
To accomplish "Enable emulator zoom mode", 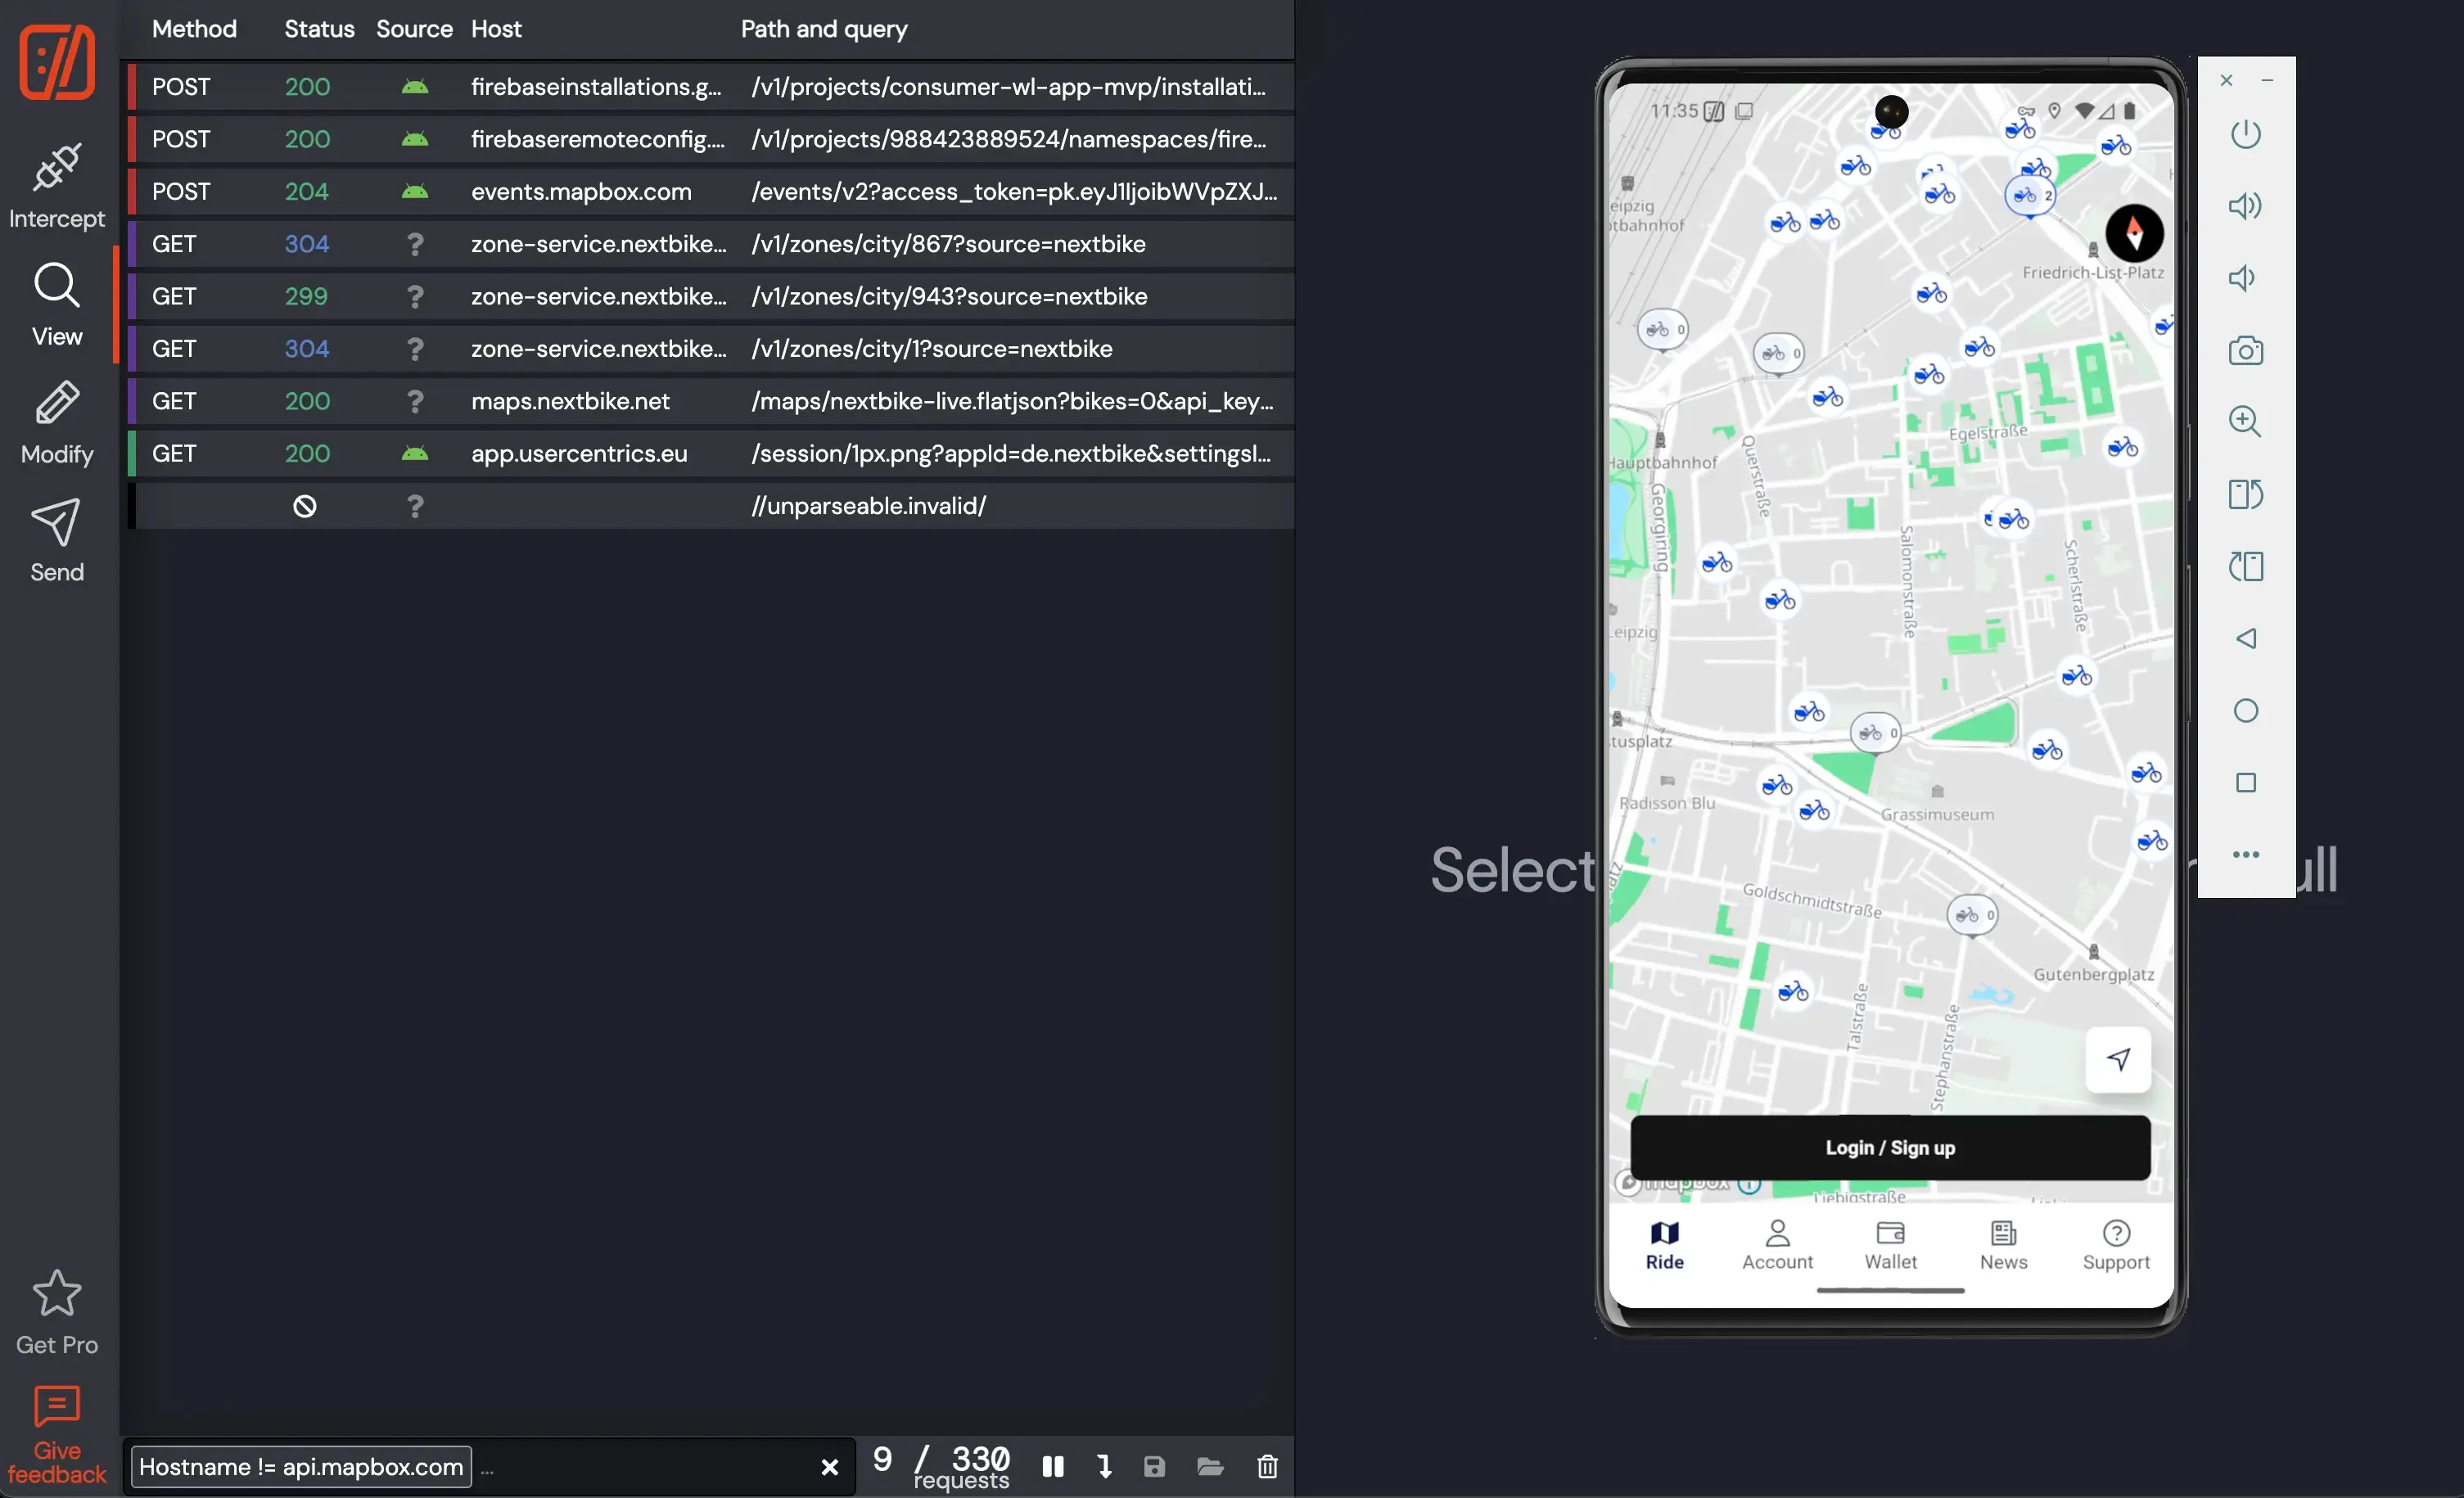I will pos(2246,422).
